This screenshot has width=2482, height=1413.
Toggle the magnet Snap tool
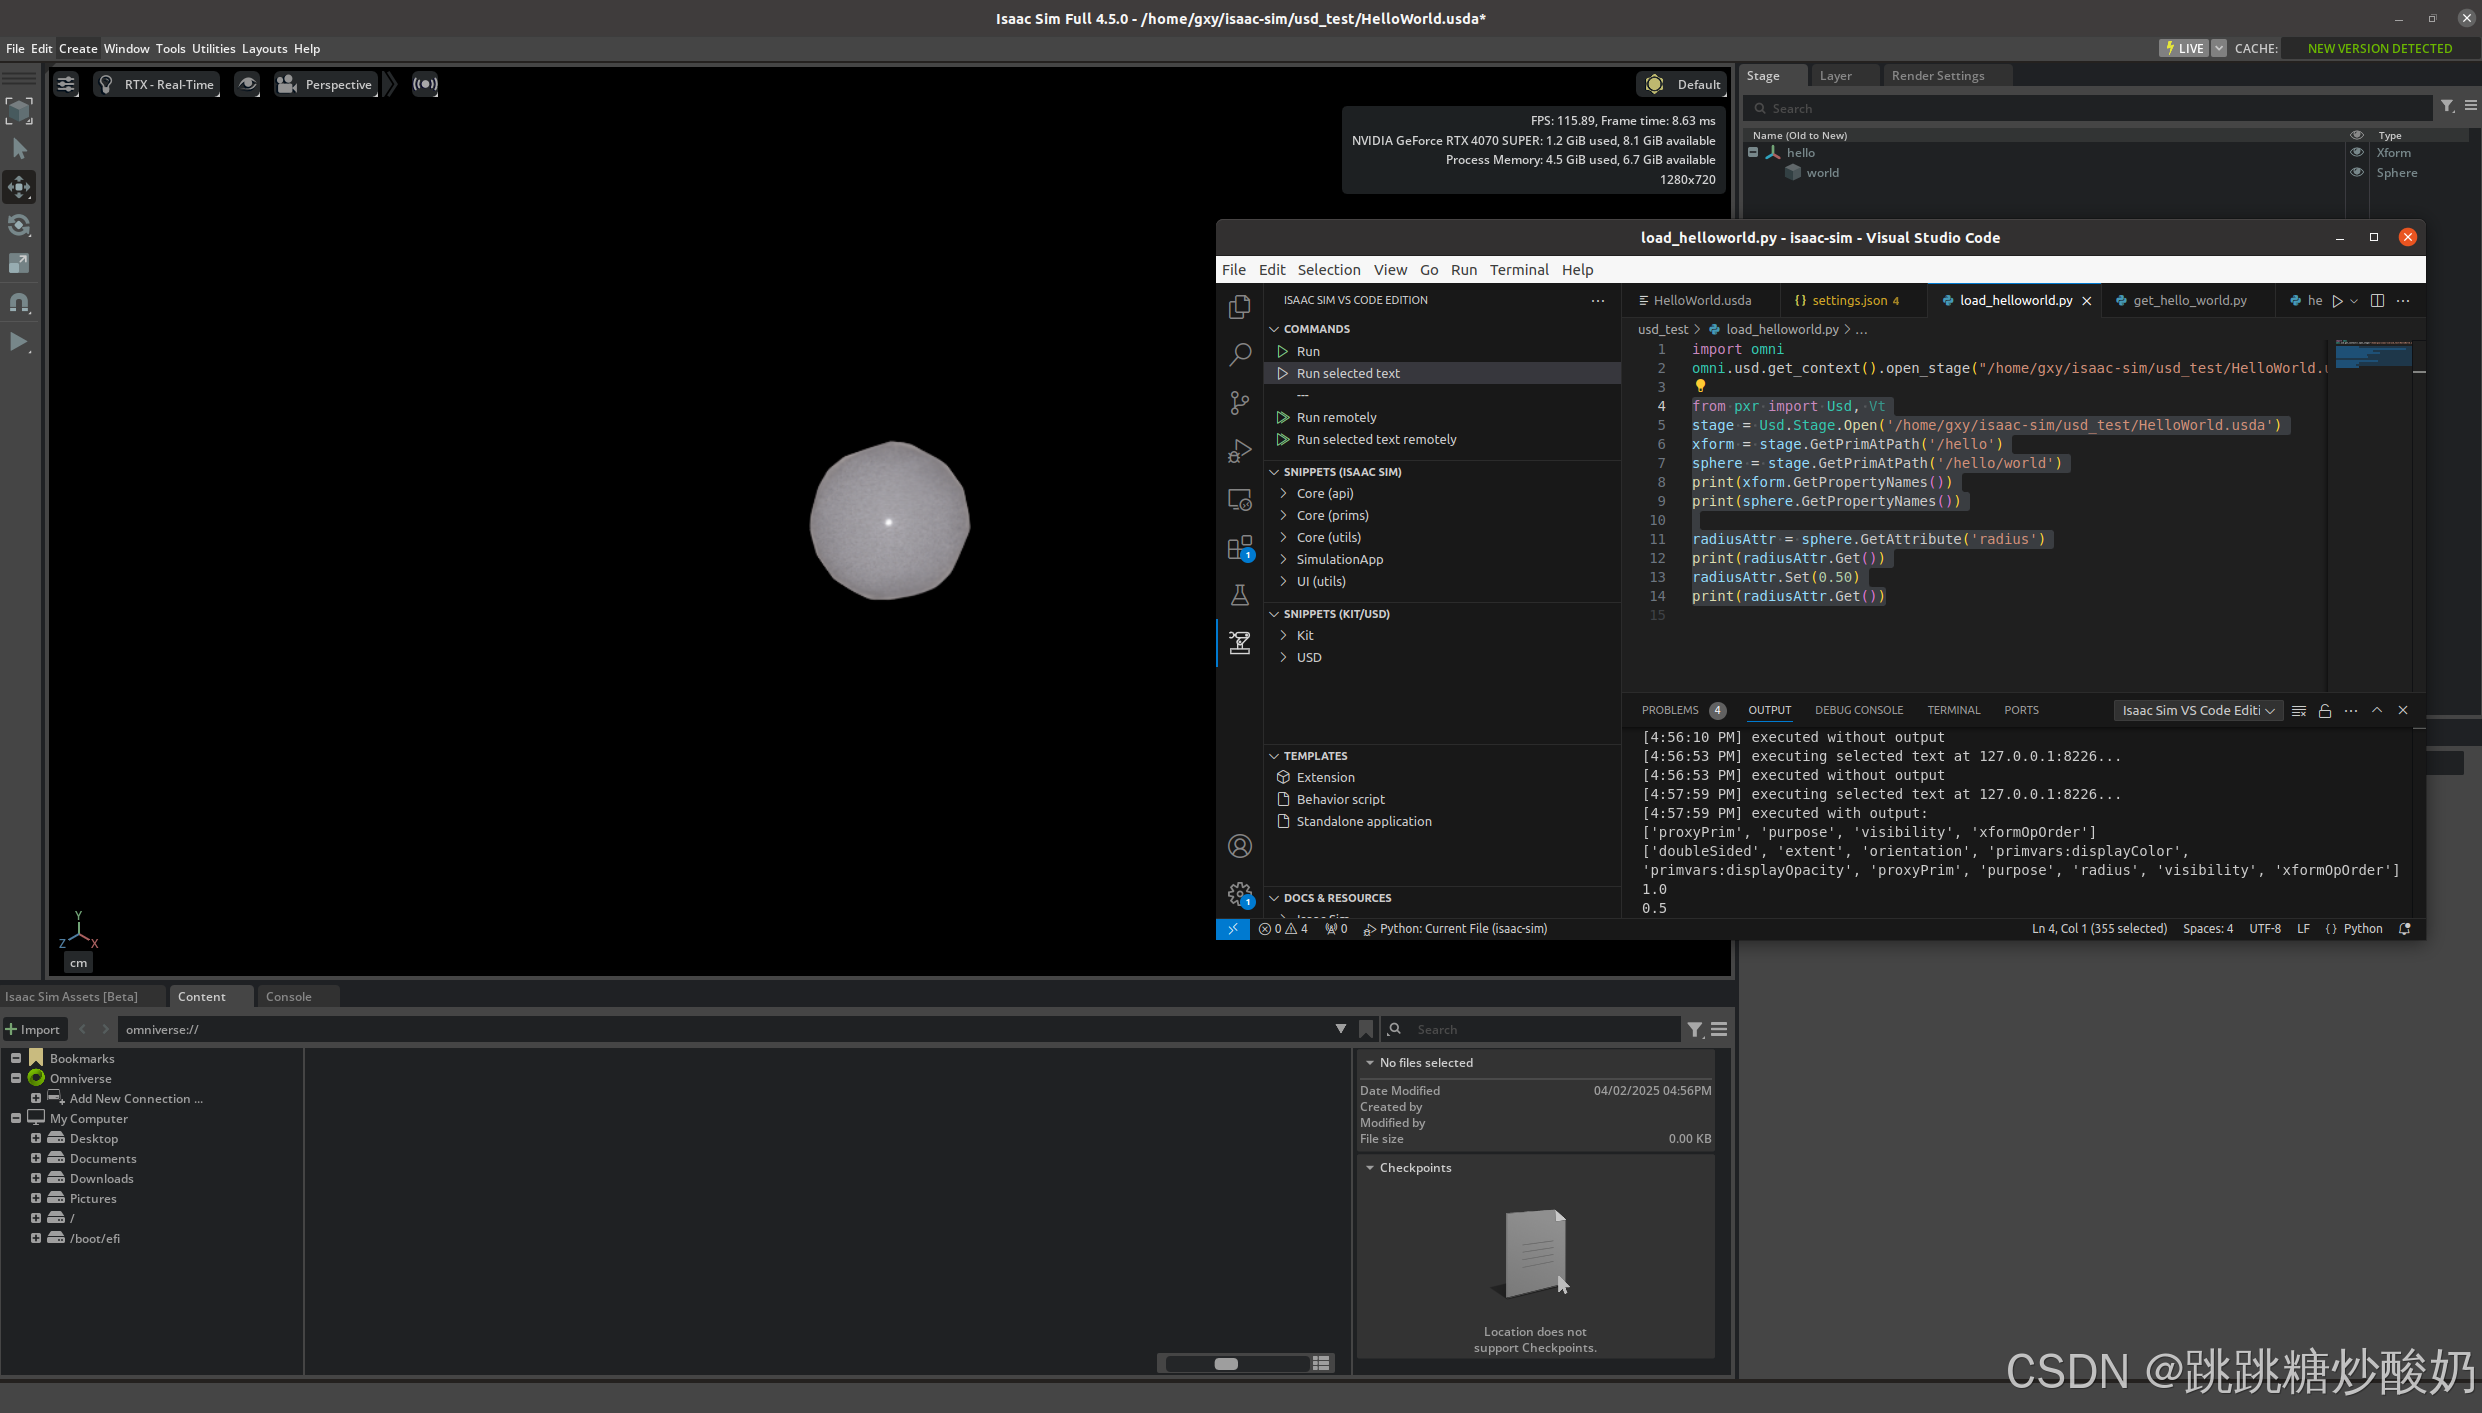click(x=19, y=302)
